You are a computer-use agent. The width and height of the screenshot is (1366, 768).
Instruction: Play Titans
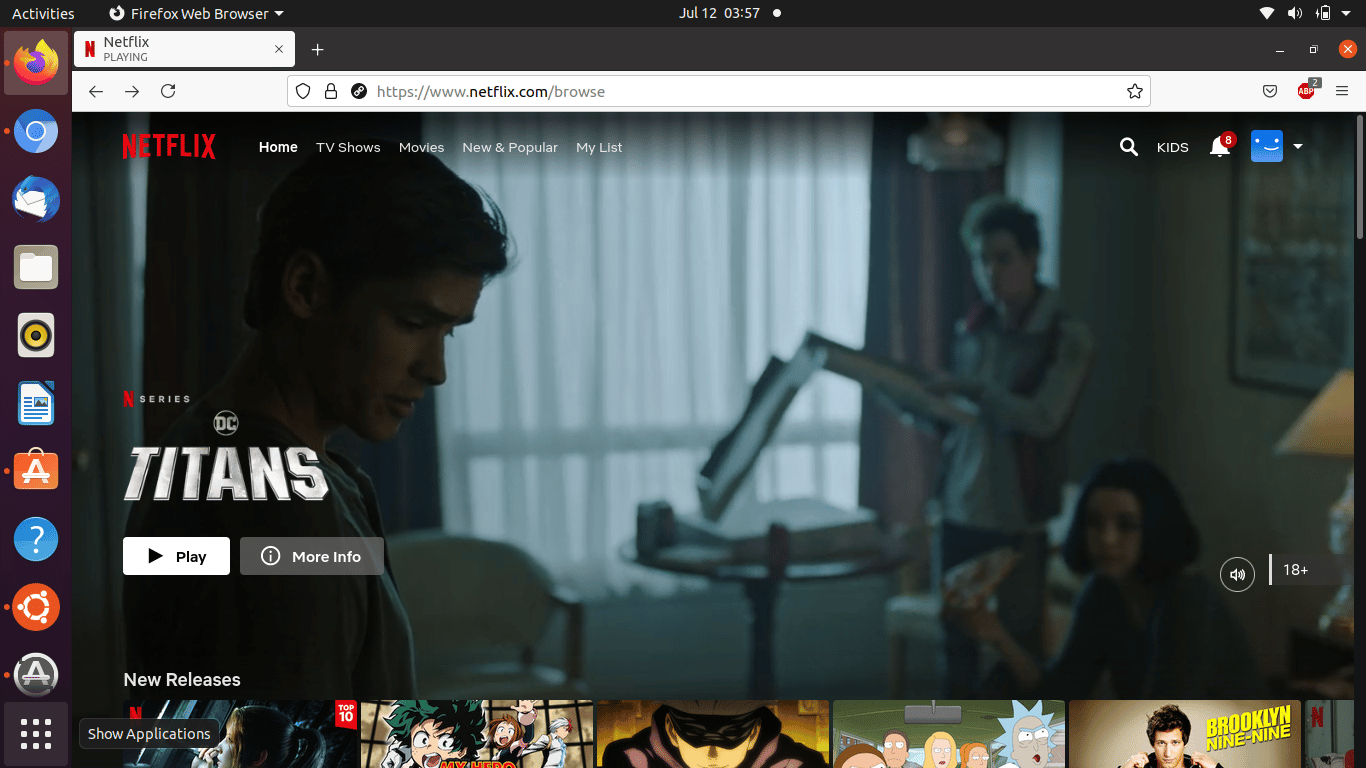click(176, 556)
